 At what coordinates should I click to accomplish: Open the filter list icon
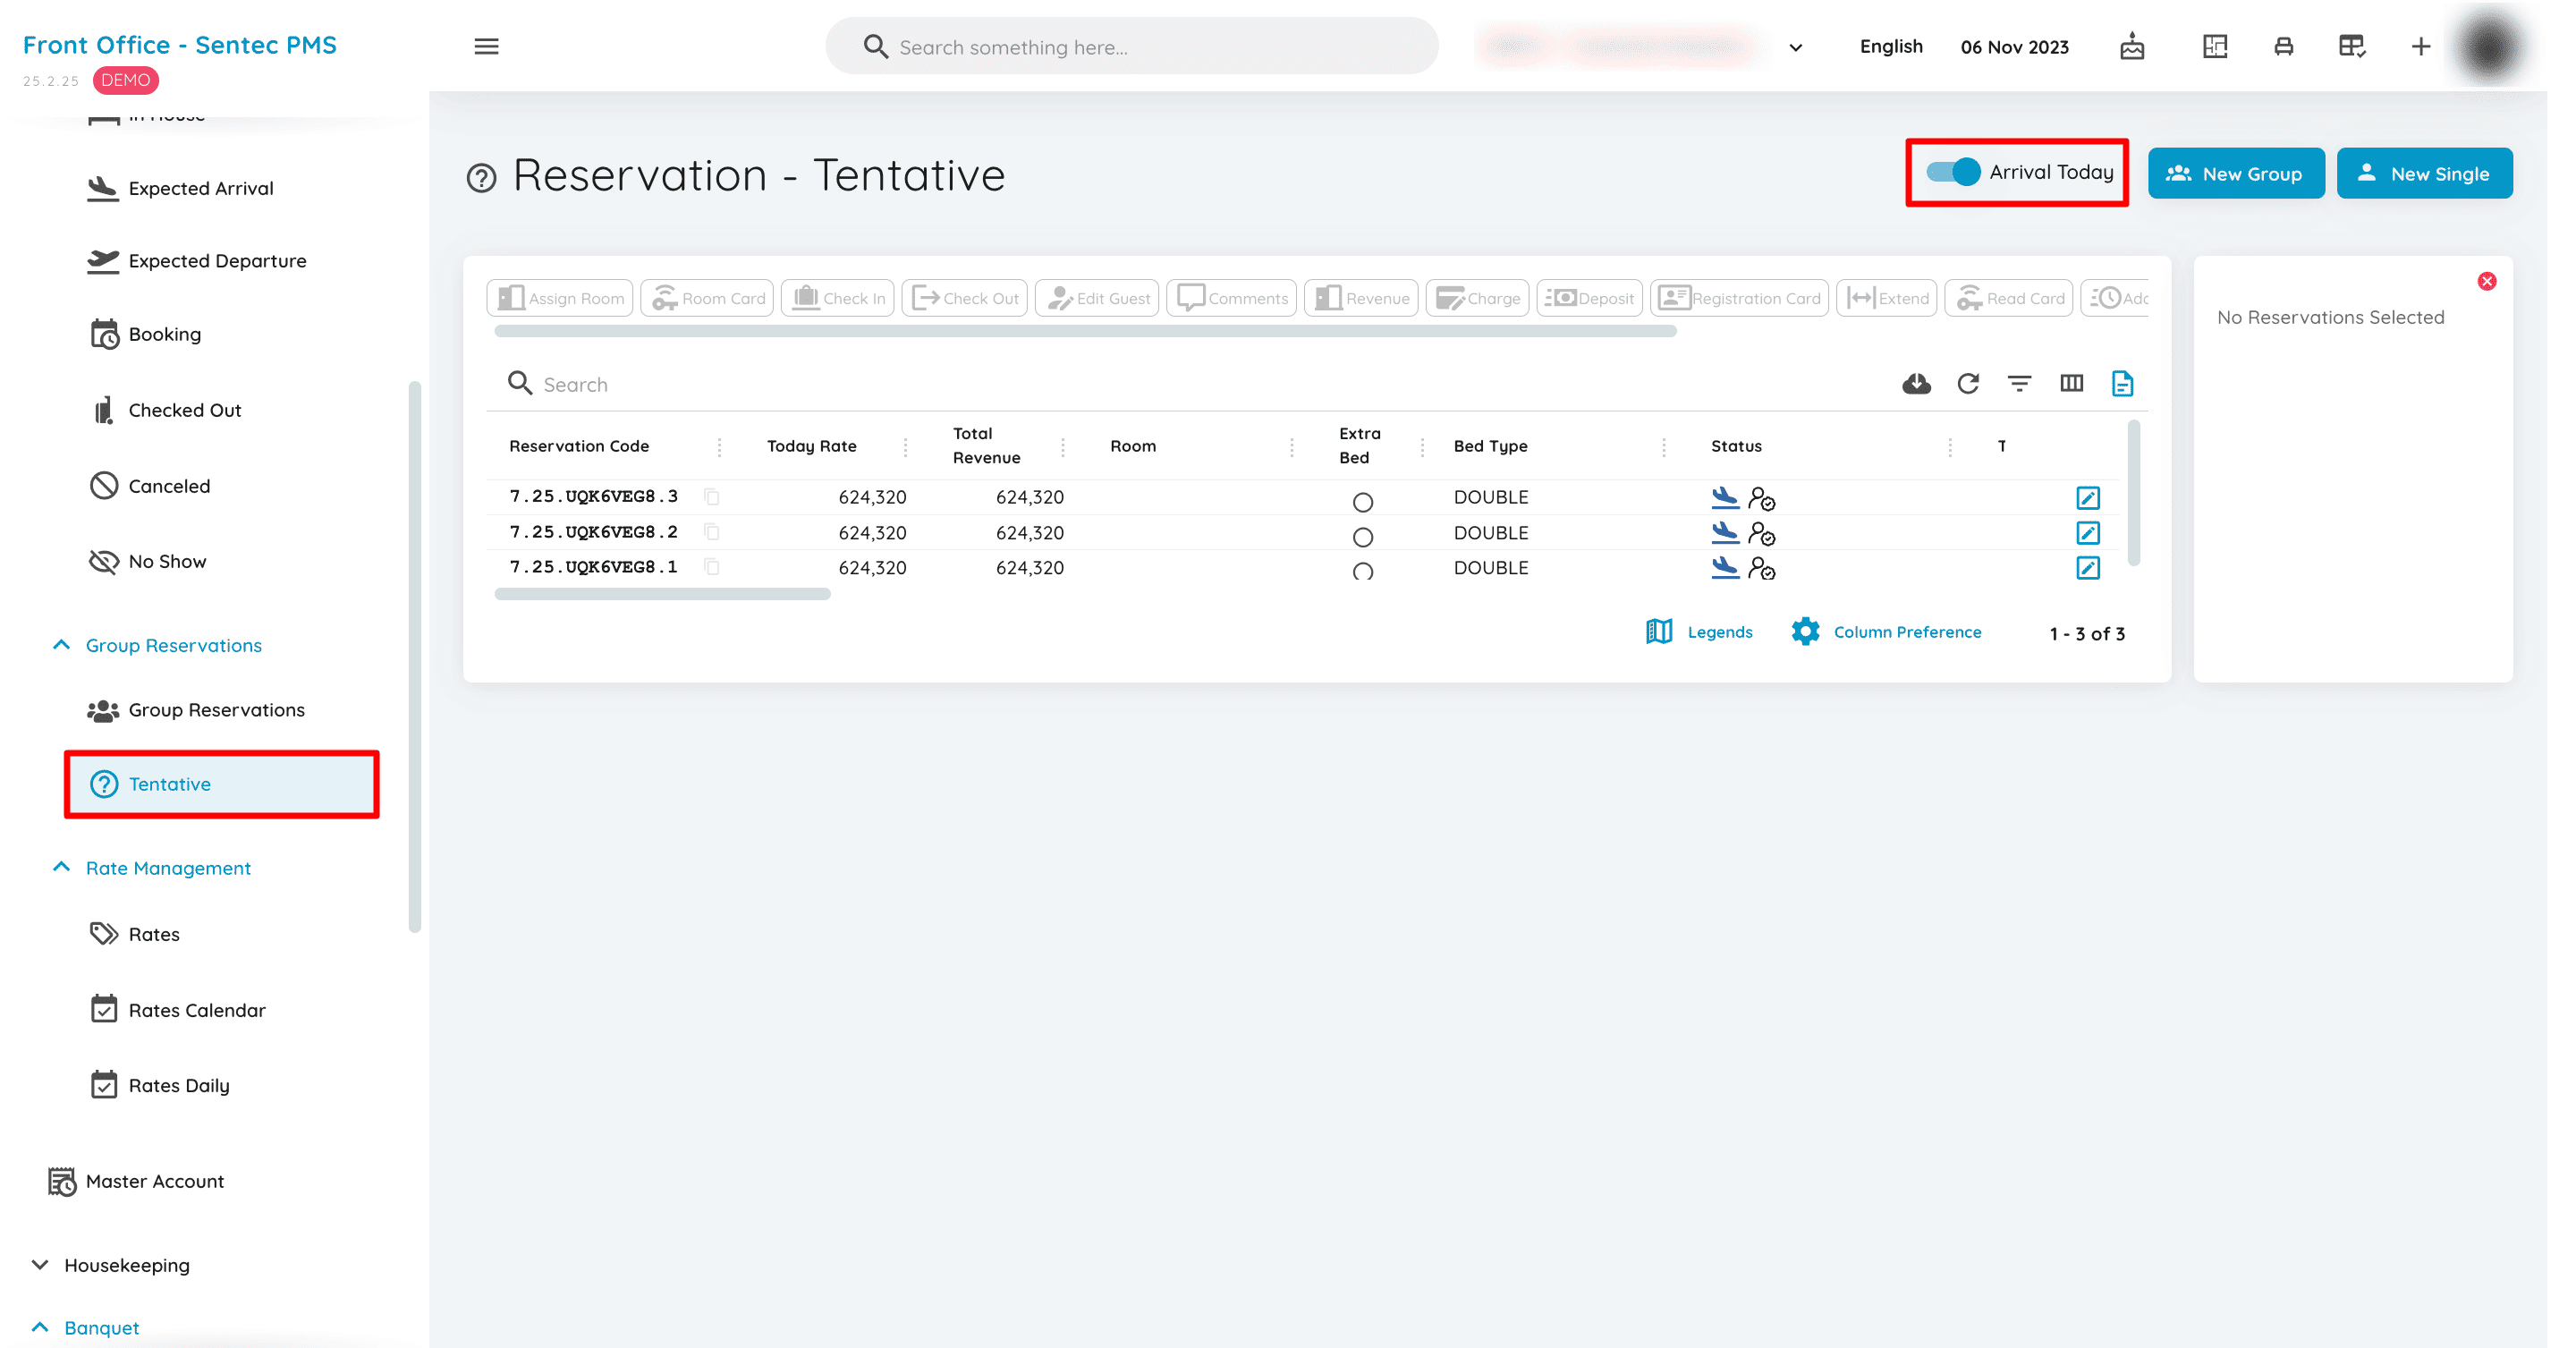[x=2019, y=384]
